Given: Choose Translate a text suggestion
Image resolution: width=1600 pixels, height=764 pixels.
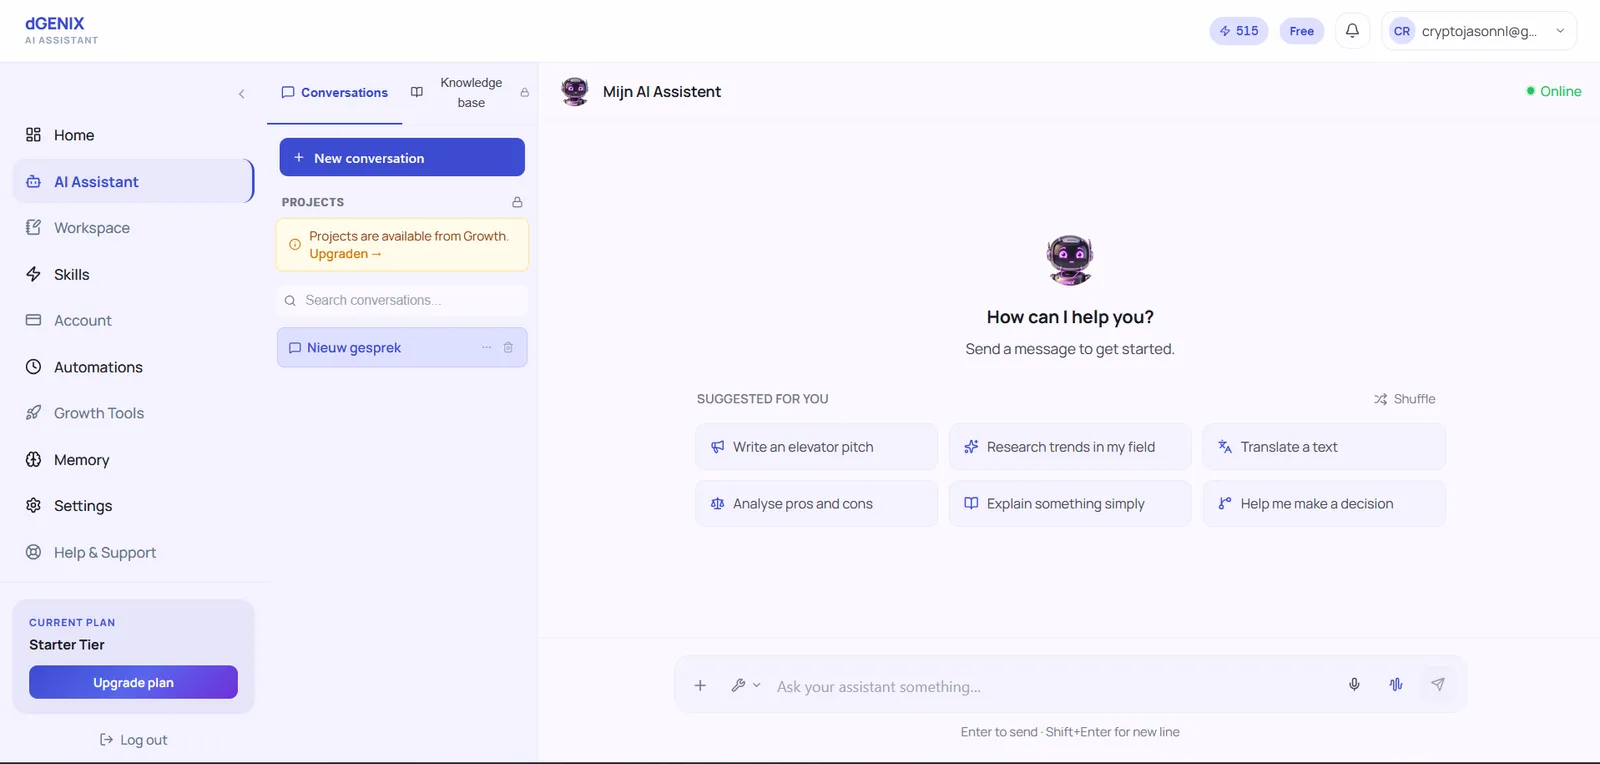Looking at the screenshot, I should pos(1324,447).
